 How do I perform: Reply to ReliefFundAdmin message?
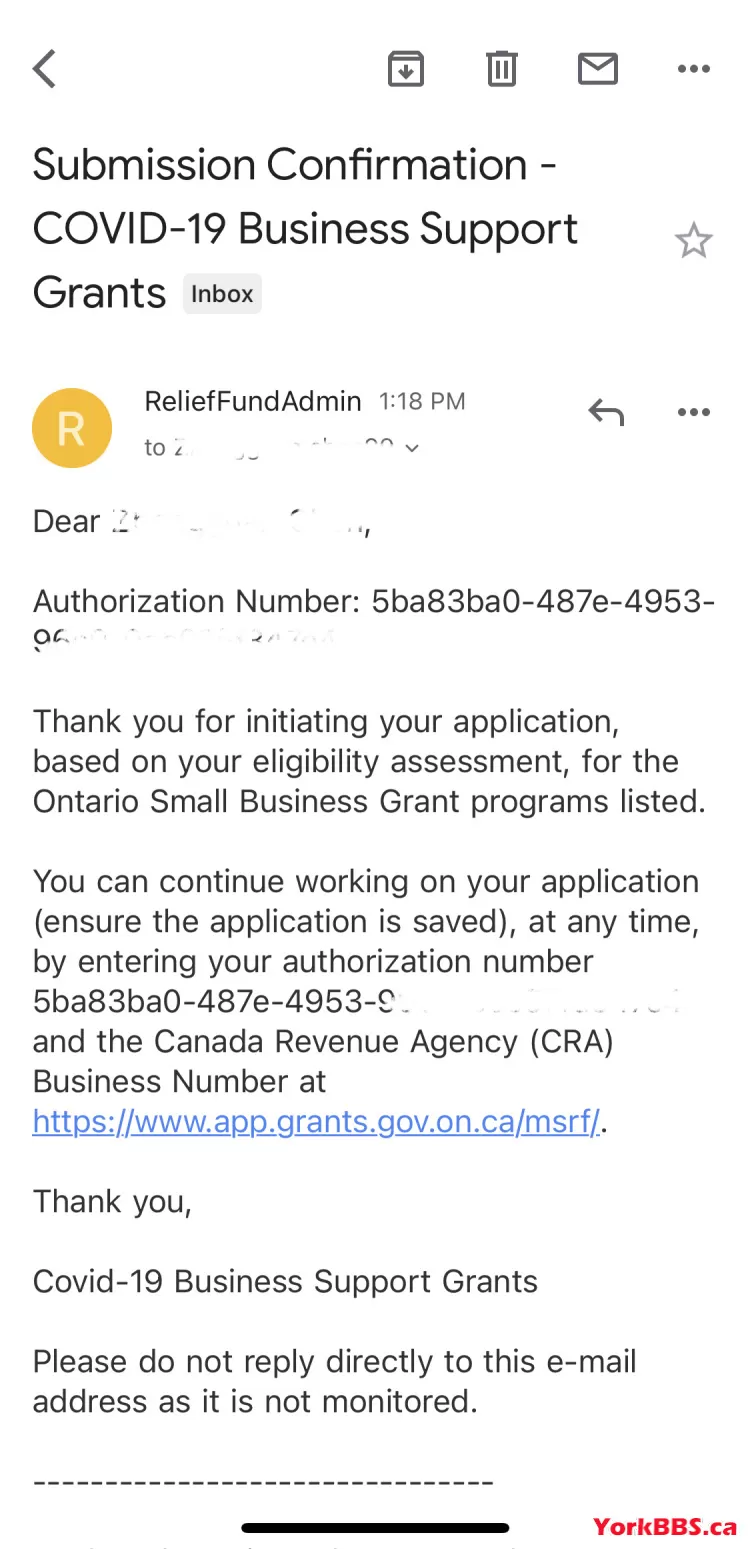(606, 411)
